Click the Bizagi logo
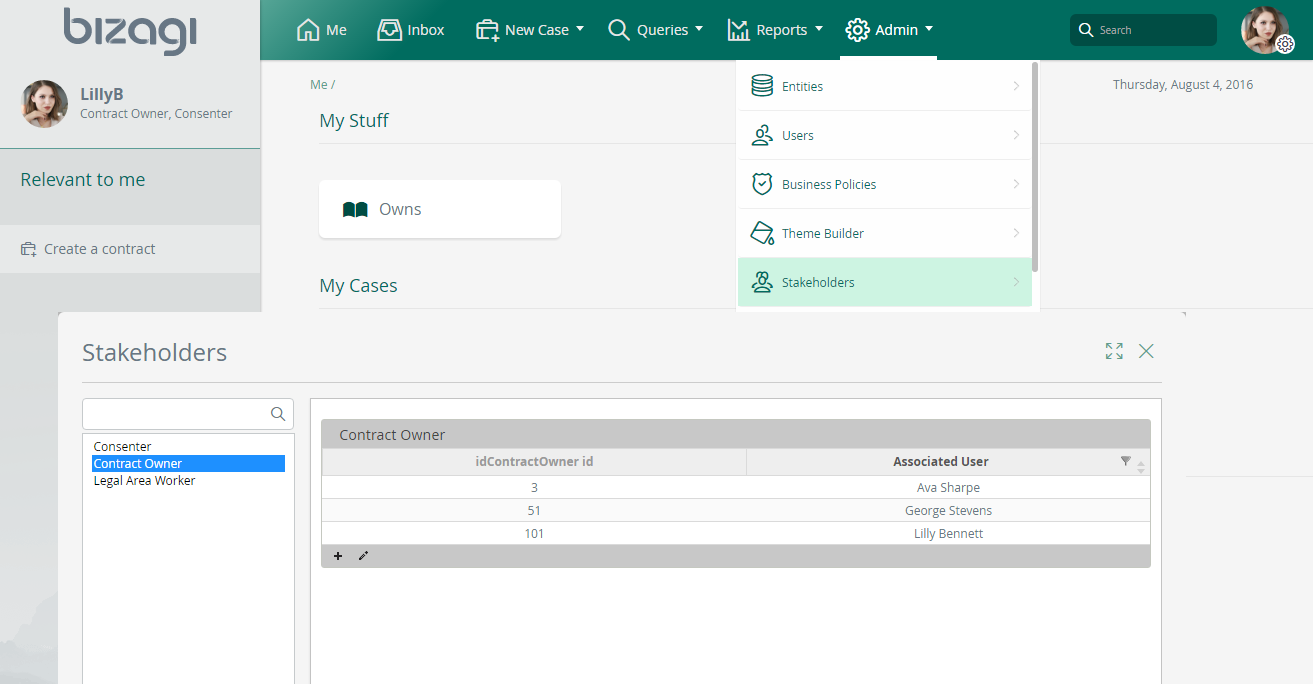The width and height of the screenshot is (1313, 684). pos(130,30)
